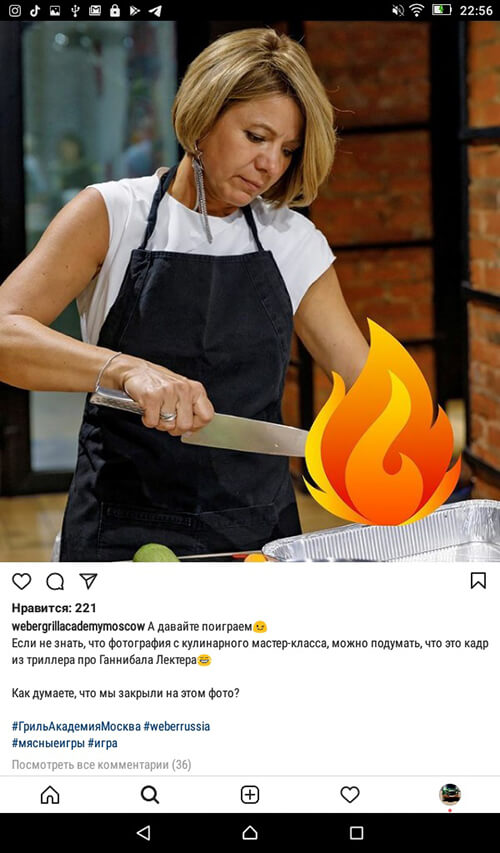Open comments via the speech bubble icon
This screenshot has height=853, width=500.
click(x=55, y=582)
